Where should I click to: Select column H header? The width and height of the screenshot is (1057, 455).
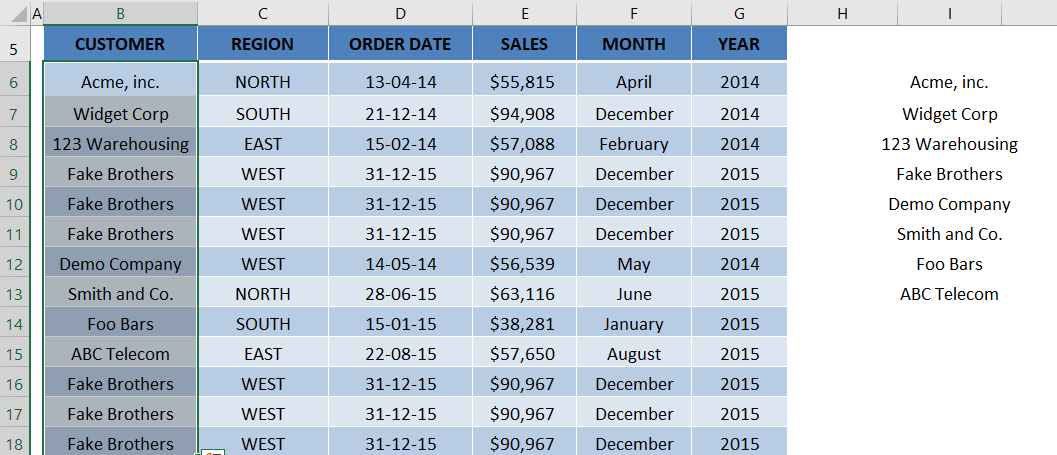(x=842, y=13)
